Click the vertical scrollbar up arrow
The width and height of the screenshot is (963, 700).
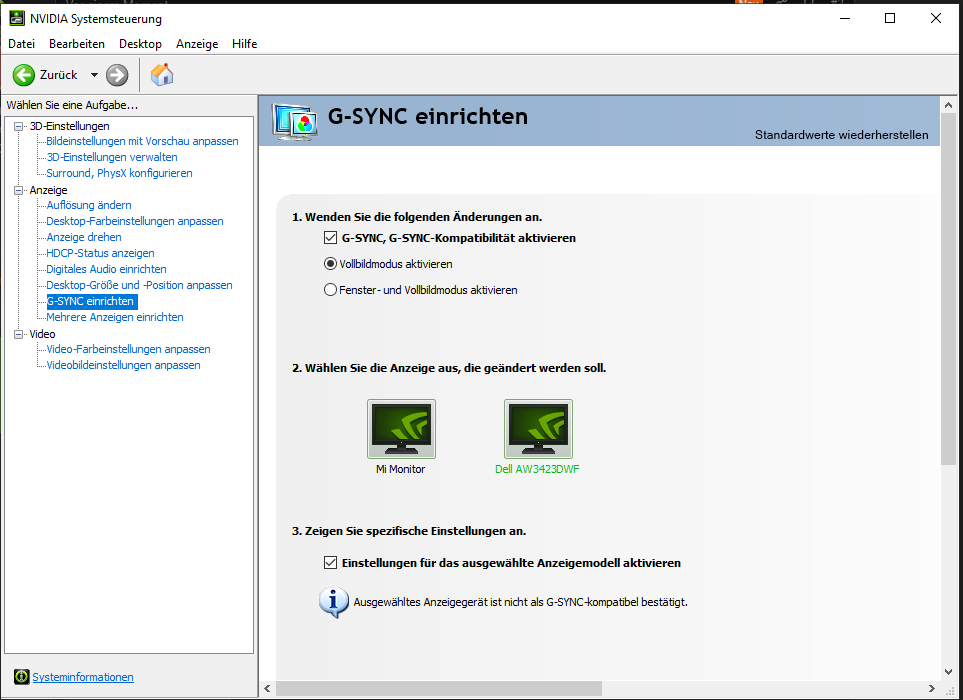(948, 105)
